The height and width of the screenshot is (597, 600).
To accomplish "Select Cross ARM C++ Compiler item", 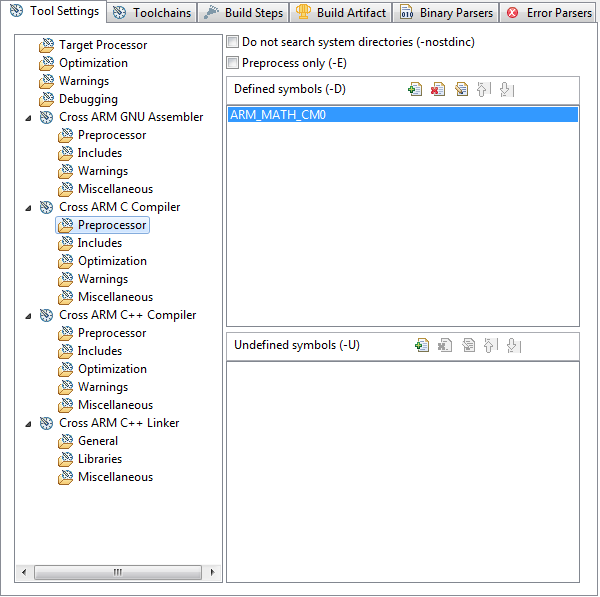I will click(118, 315).
